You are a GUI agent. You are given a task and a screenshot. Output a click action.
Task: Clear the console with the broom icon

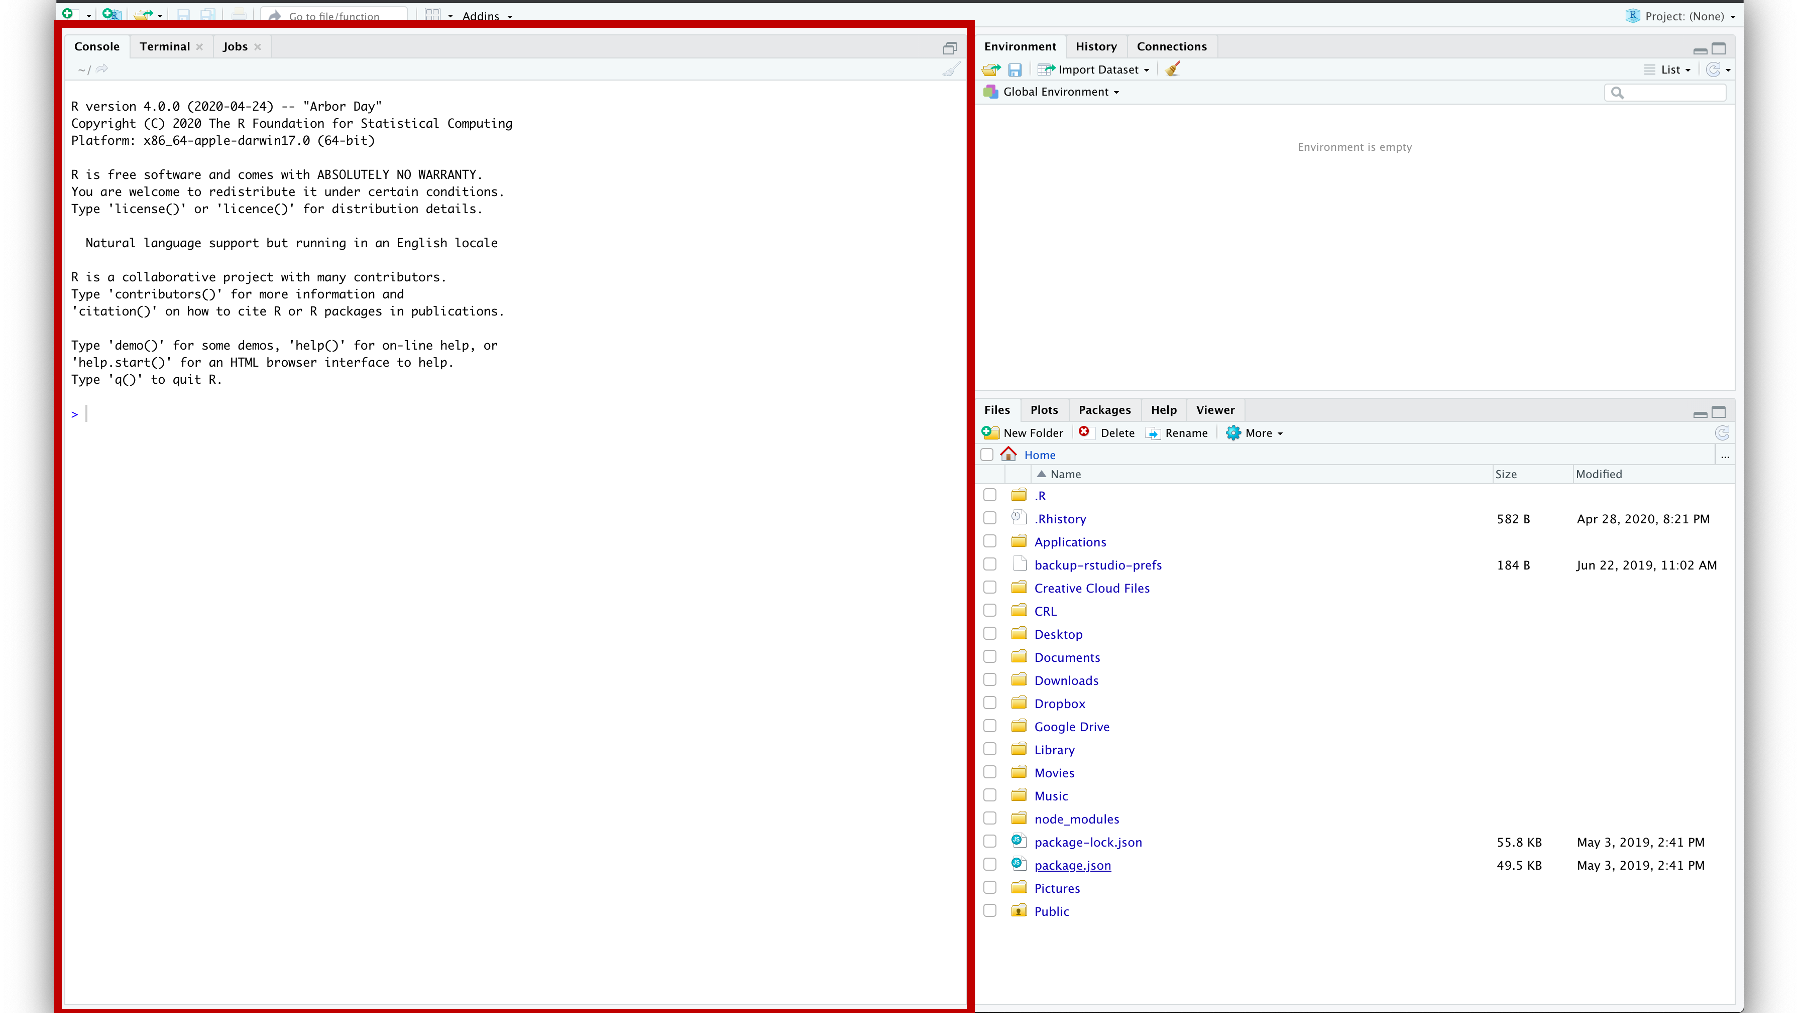(951, 69)
